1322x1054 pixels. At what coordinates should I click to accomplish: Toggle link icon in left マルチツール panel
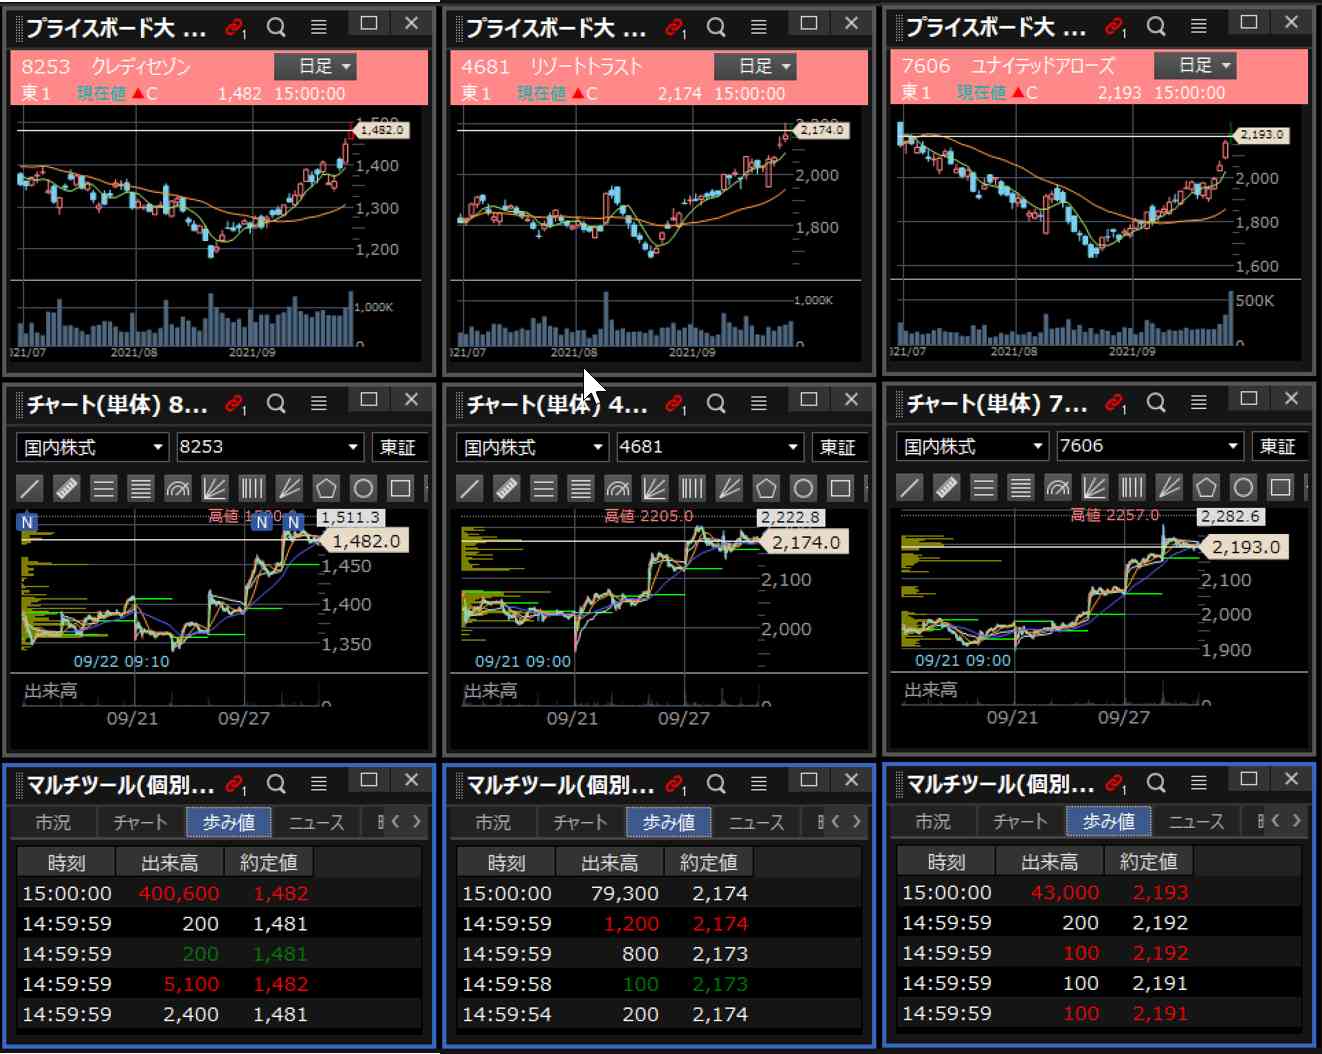click(235, 784)
